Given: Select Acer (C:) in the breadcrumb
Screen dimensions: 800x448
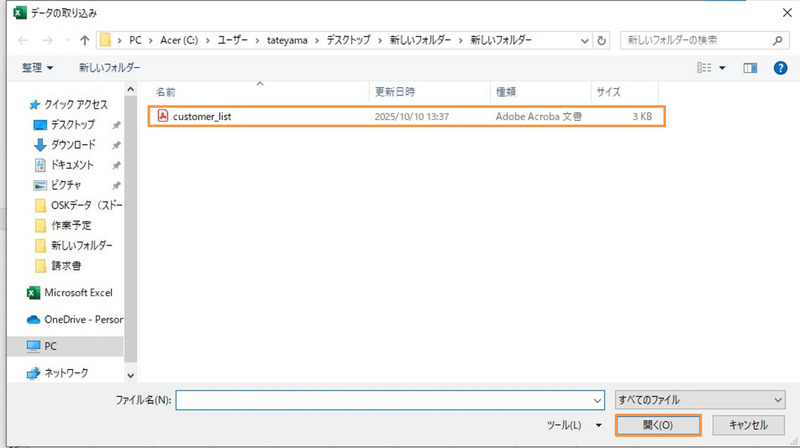Looking at the screenshot, I should [179, 40].
